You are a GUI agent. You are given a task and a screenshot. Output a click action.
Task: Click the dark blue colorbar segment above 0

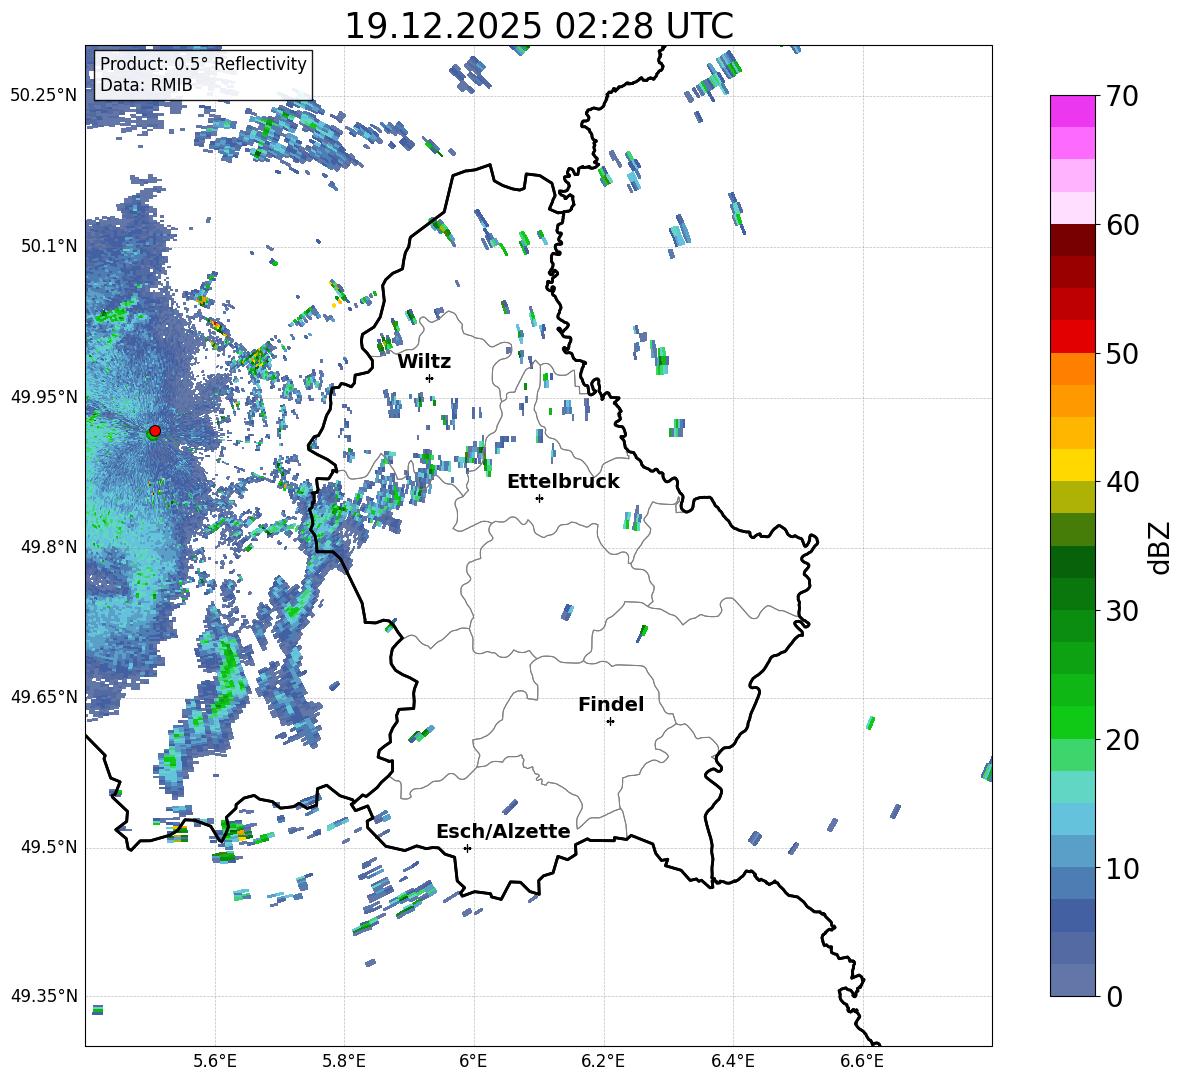[x=1073, y=980]
